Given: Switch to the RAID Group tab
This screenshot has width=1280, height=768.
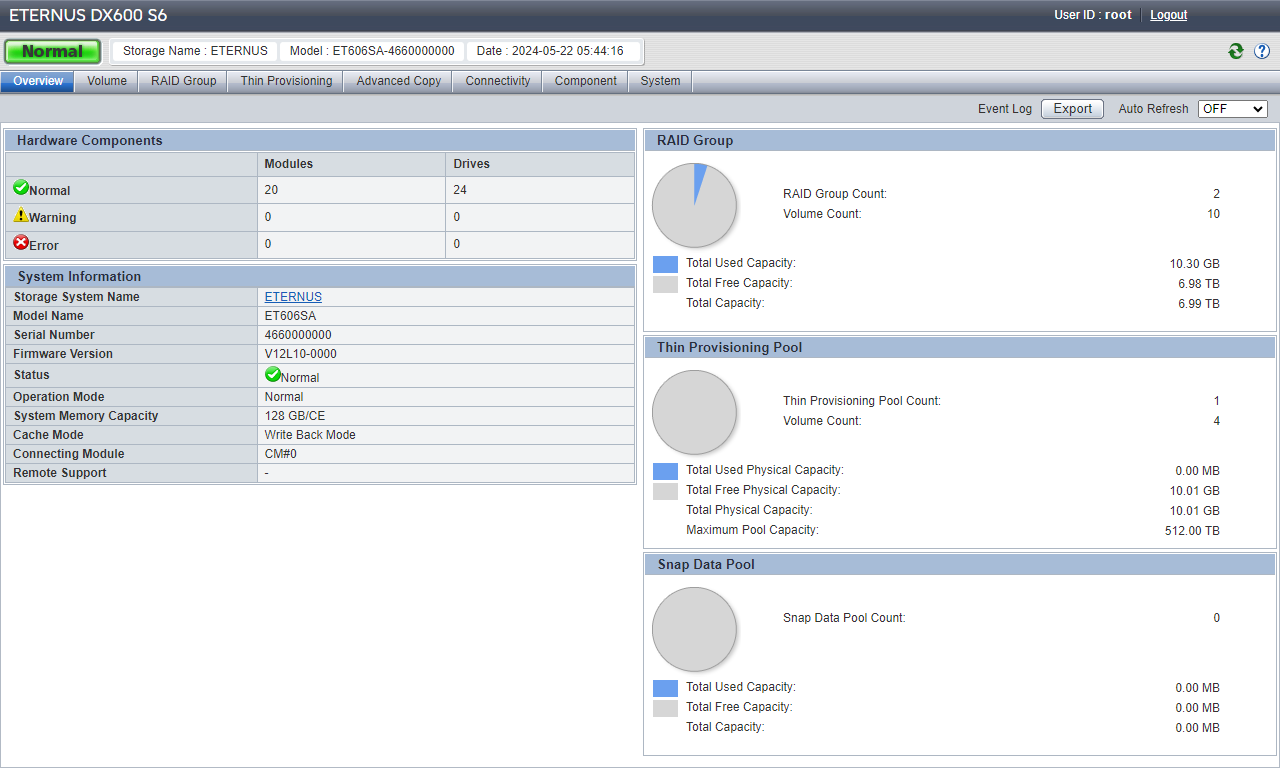Looking at the screenshot, I should pos(182,81).
